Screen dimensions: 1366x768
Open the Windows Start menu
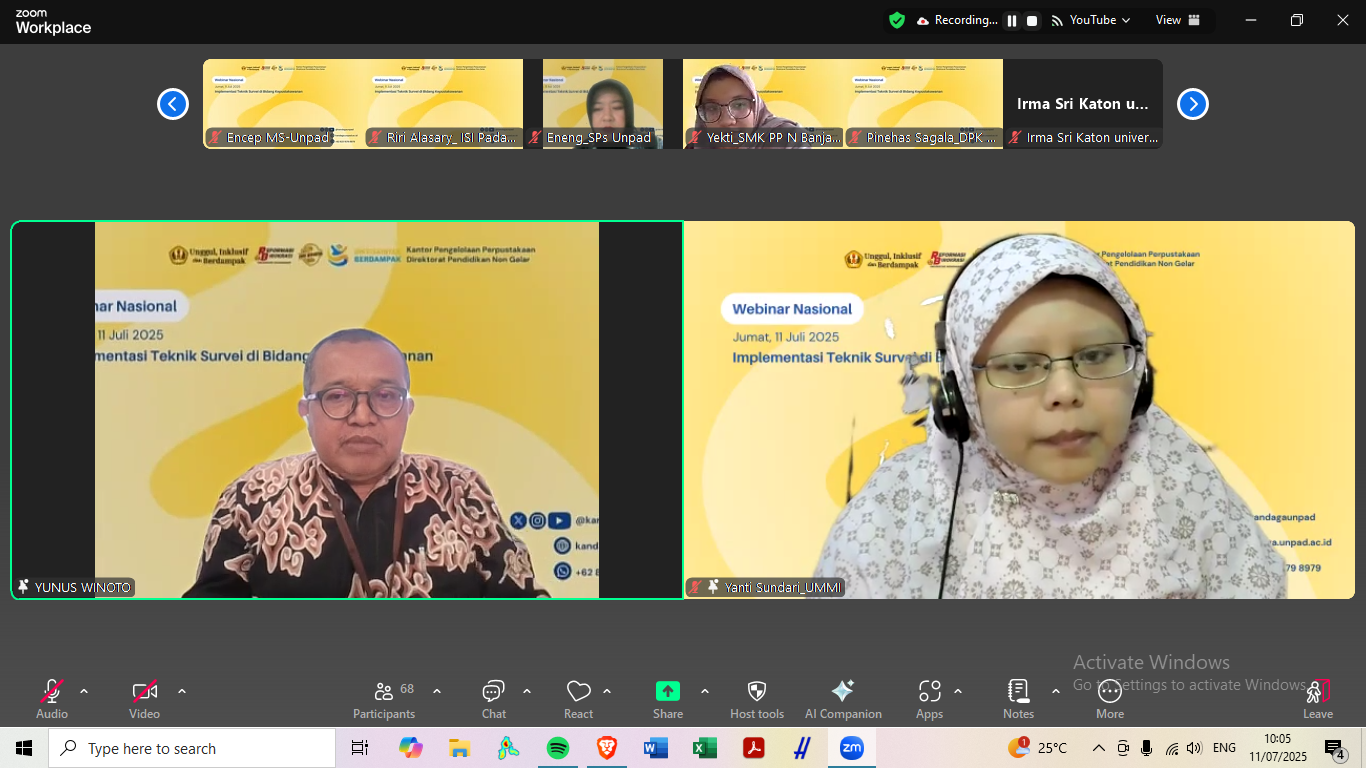click(24, 748)
